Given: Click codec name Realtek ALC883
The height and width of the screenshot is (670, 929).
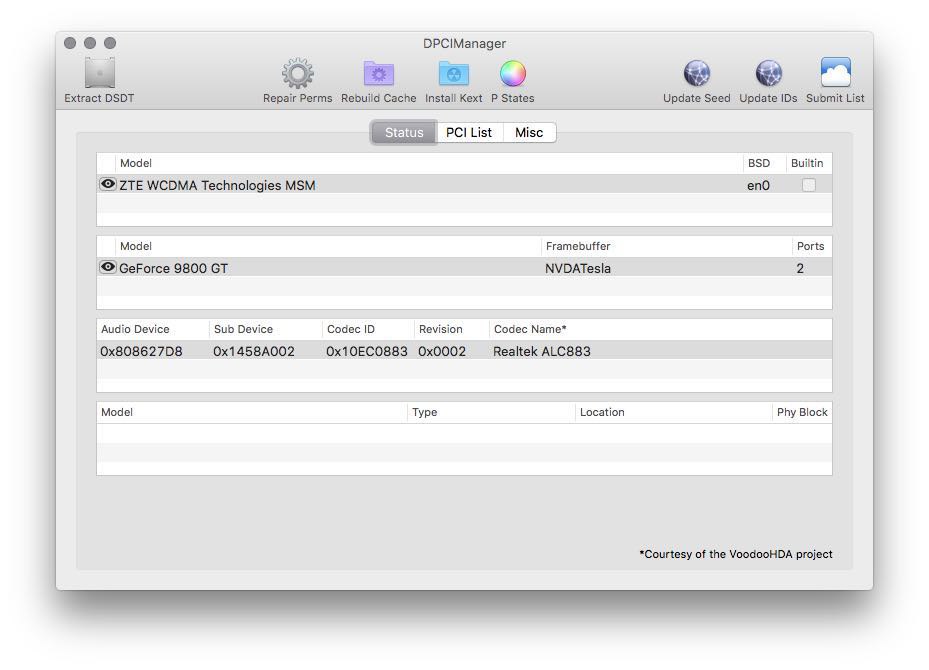Looking at the screenshot, I should (542, 351).
